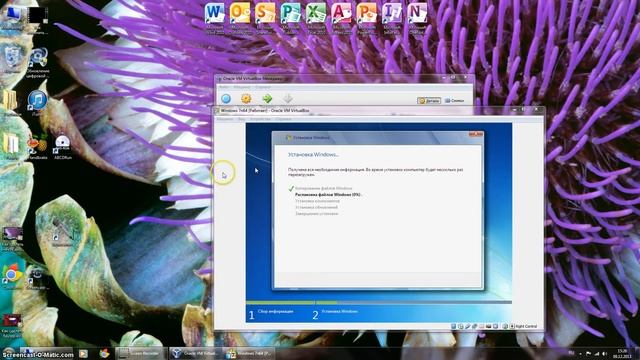The height and width of the screenshot is (360, 640).
Task: Click the blue New machine icon in VirtualBox Manager
Action: pyautogui.click(x=226, y=98)
